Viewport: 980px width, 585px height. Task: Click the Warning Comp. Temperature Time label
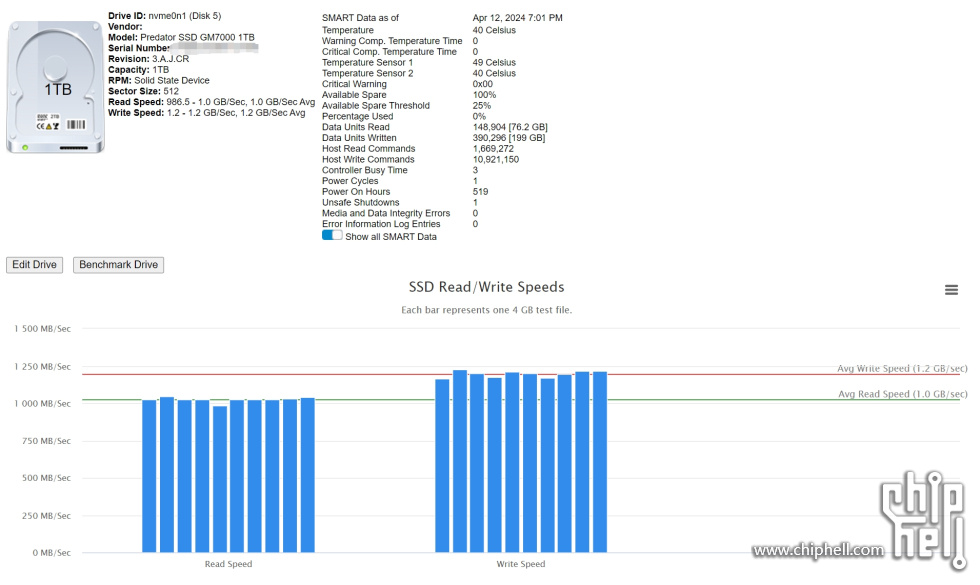(392, 41)
